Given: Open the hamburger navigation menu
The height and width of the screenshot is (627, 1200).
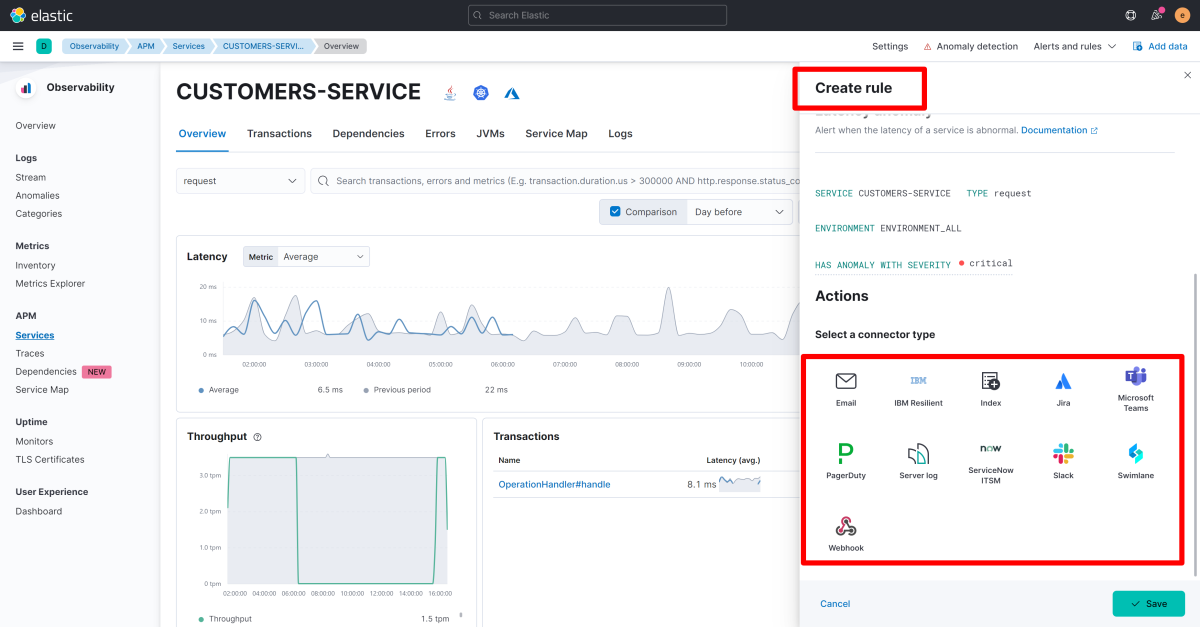Looking at the screenshot, I should (x=18, y=46).
